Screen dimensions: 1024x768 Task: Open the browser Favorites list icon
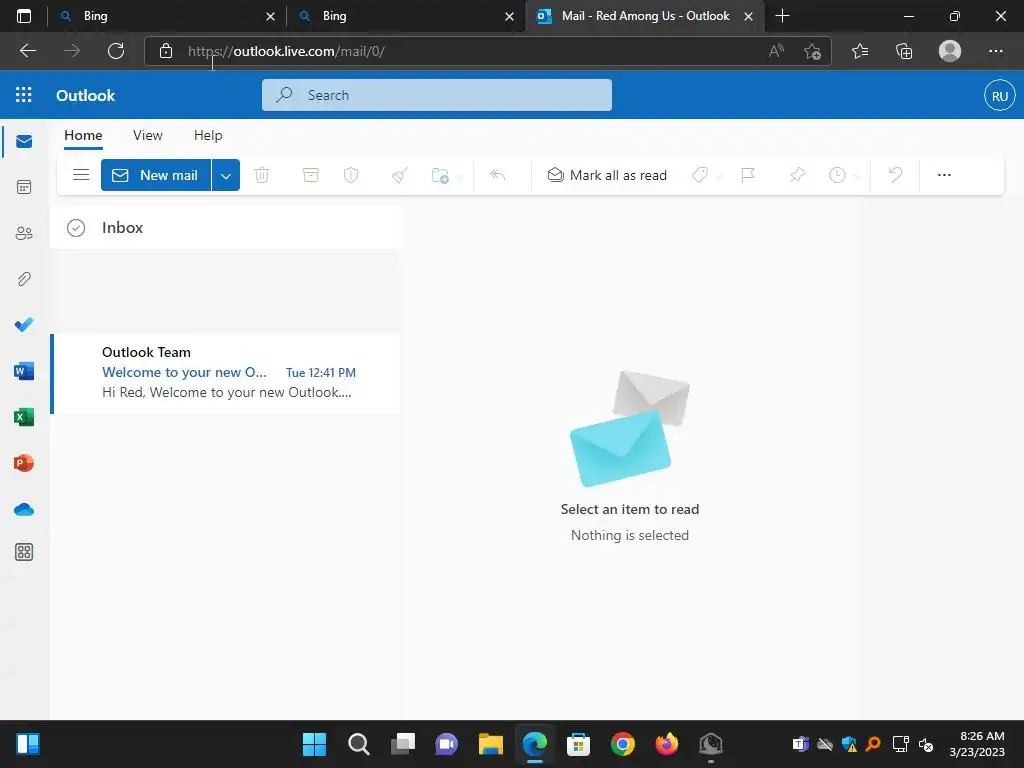(860, 51)
